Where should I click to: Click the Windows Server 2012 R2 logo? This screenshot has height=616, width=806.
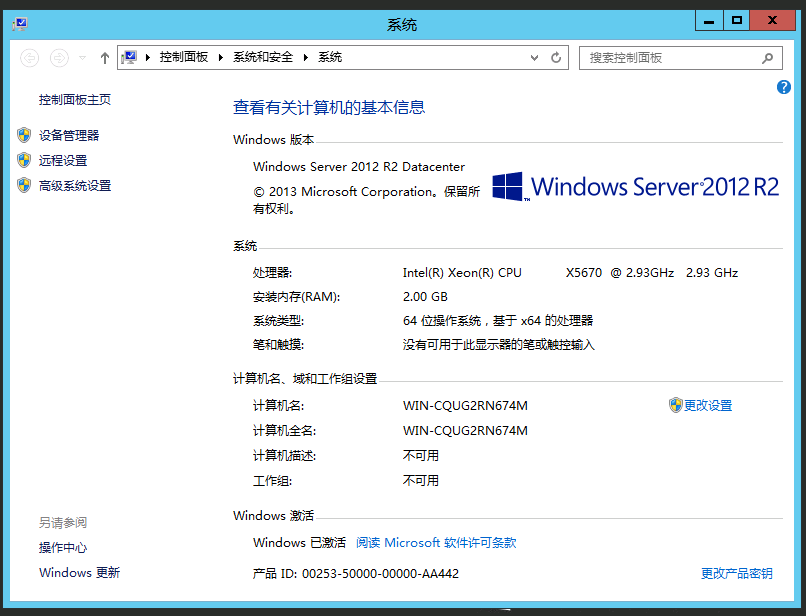pyautogui.click(x=635, y=187)
